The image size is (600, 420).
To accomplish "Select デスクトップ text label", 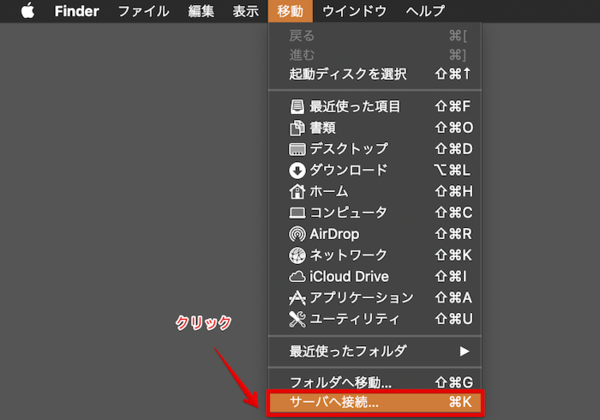I will (349, 149).
